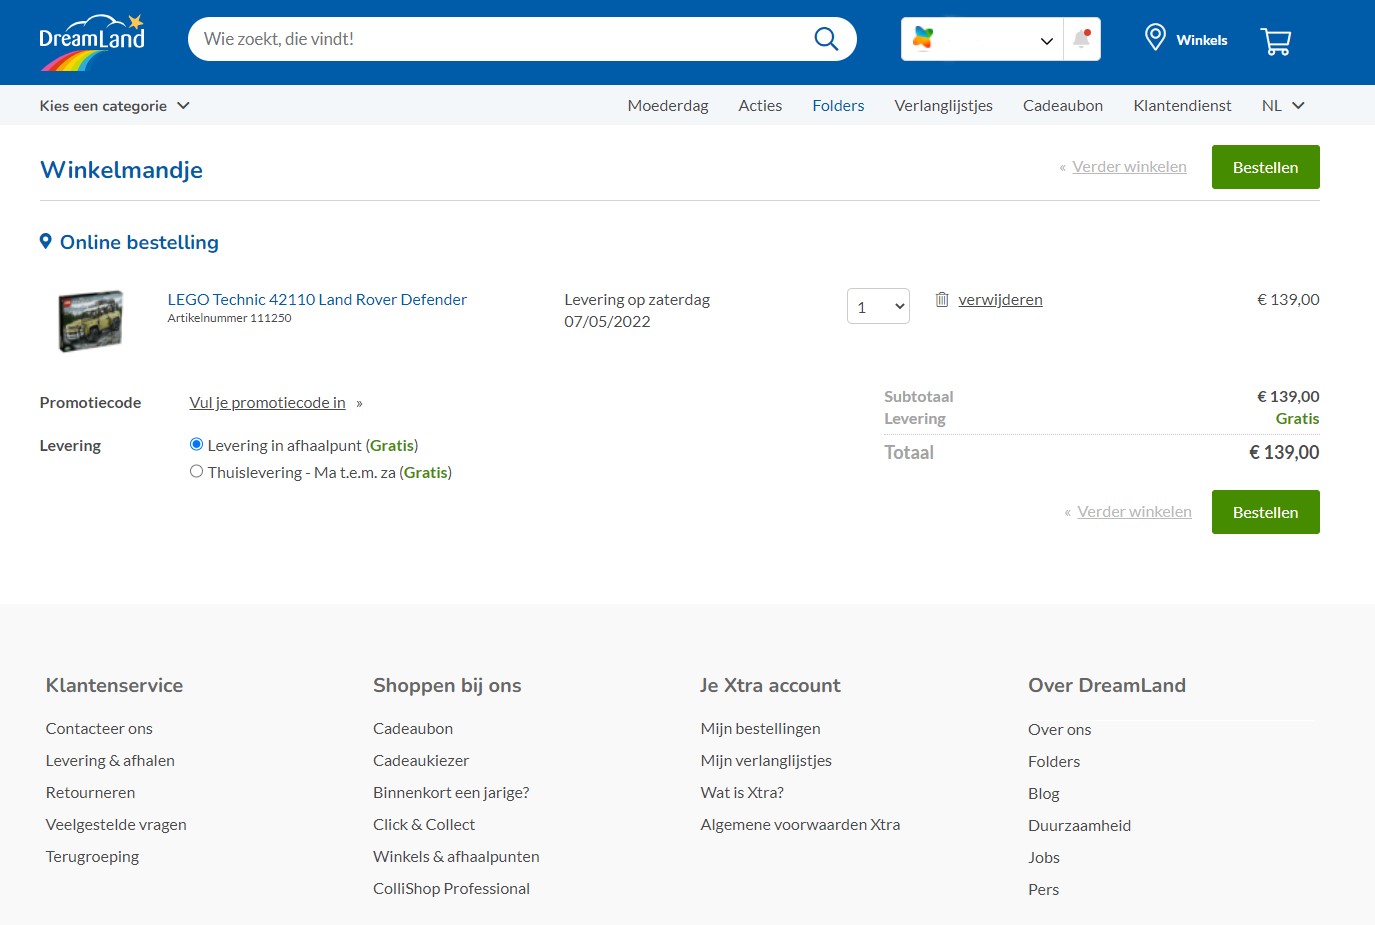Open Binnenkort een jarige? footer link
The image size is (1375, 925).
pyautogui.click(x=451, y=793)
